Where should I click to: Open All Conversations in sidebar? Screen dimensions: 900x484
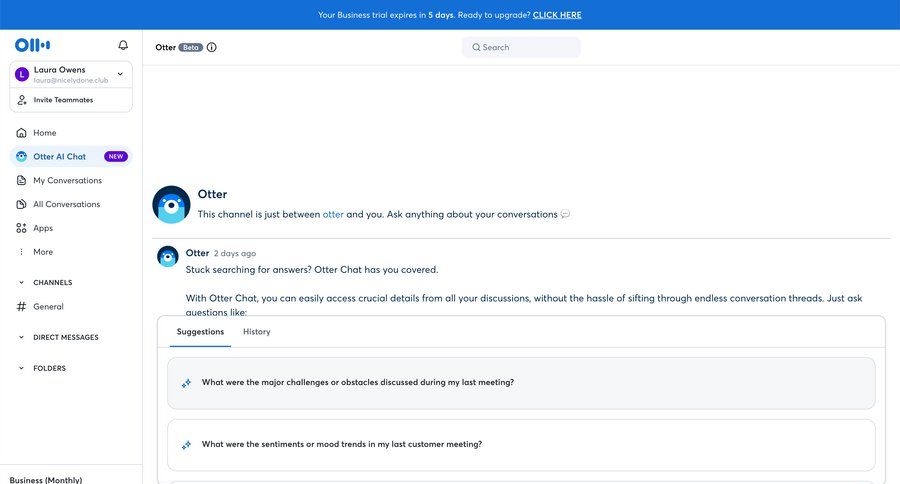tap(71, 204)
